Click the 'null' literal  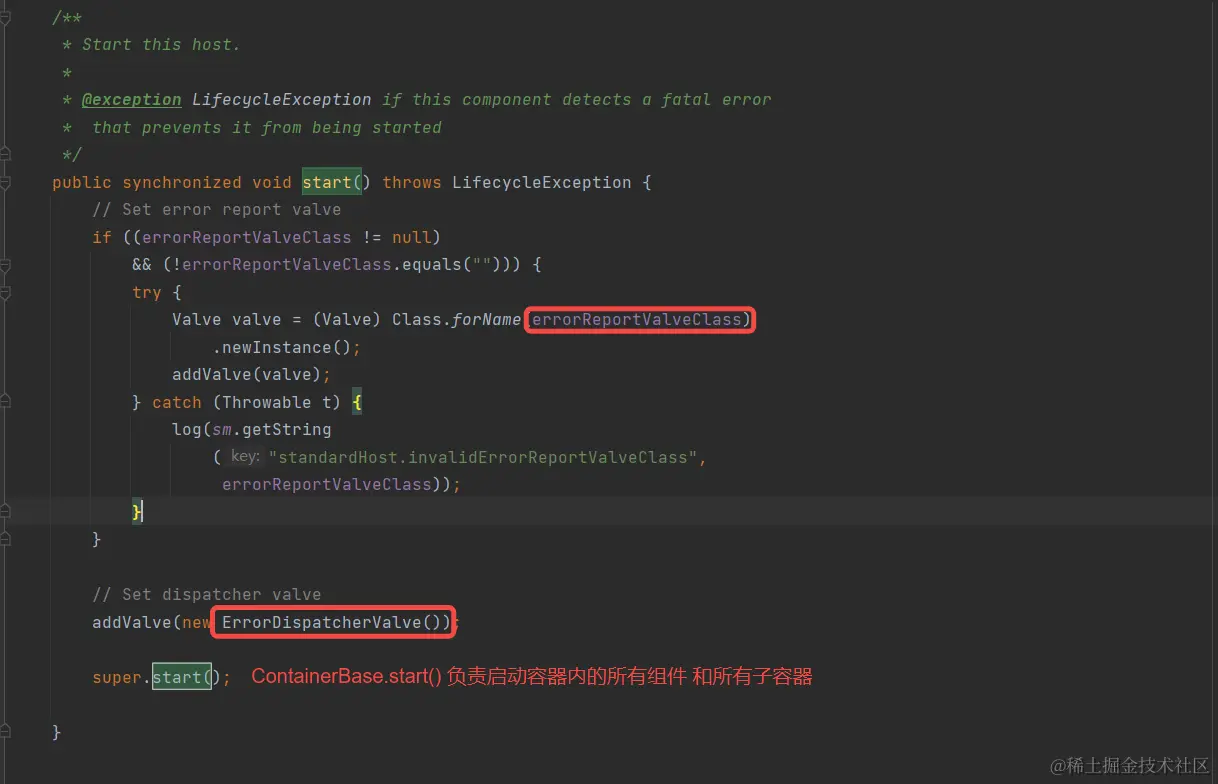pyautogui.click(x=411, y=238)
